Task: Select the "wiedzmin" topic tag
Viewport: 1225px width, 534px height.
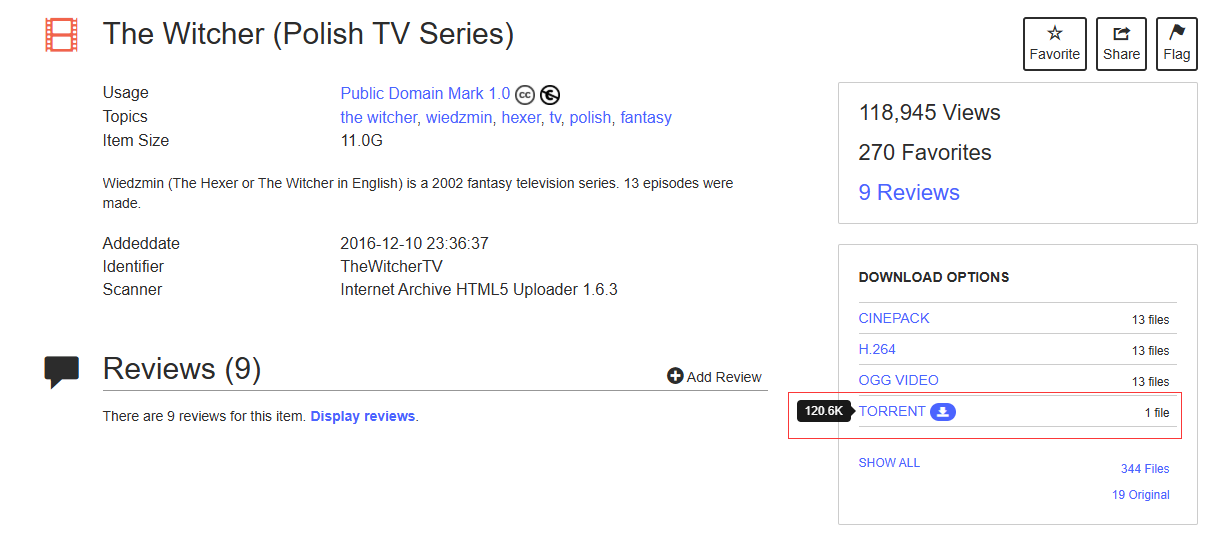Action: (459, 117)
